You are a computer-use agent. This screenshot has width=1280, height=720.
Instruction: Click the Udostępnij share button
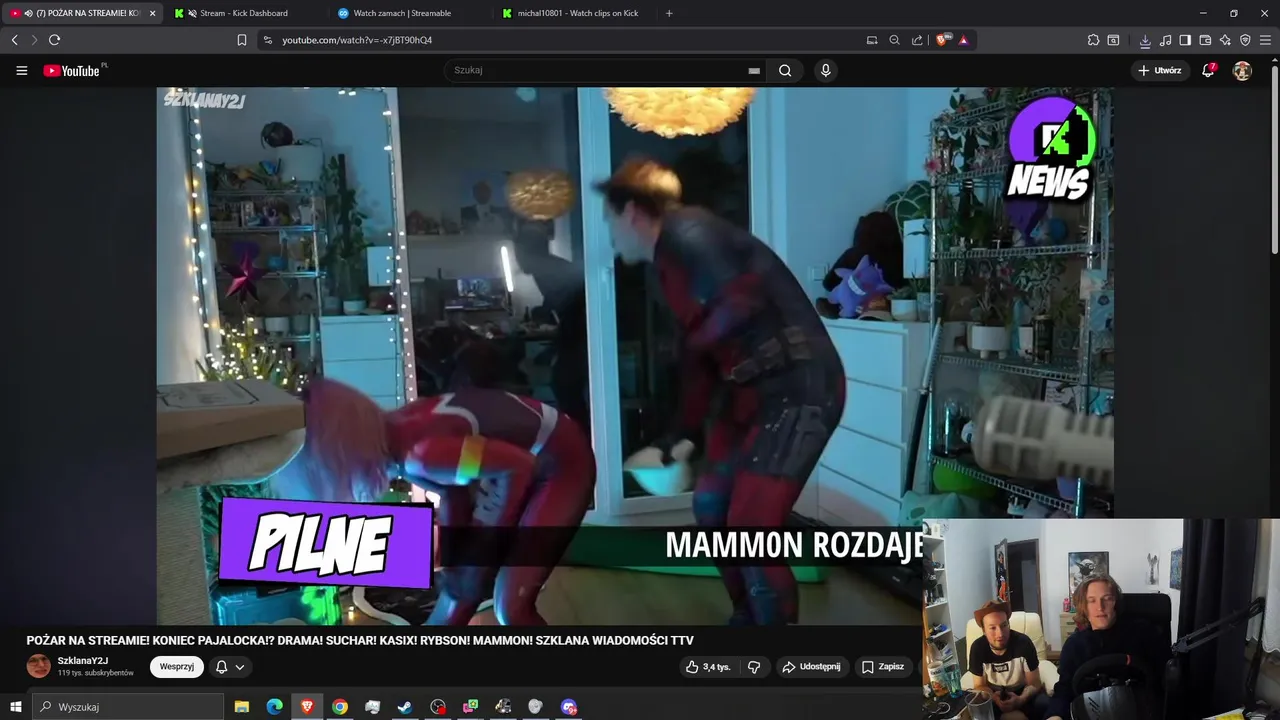pyautogui.click(x=811, y=667)
